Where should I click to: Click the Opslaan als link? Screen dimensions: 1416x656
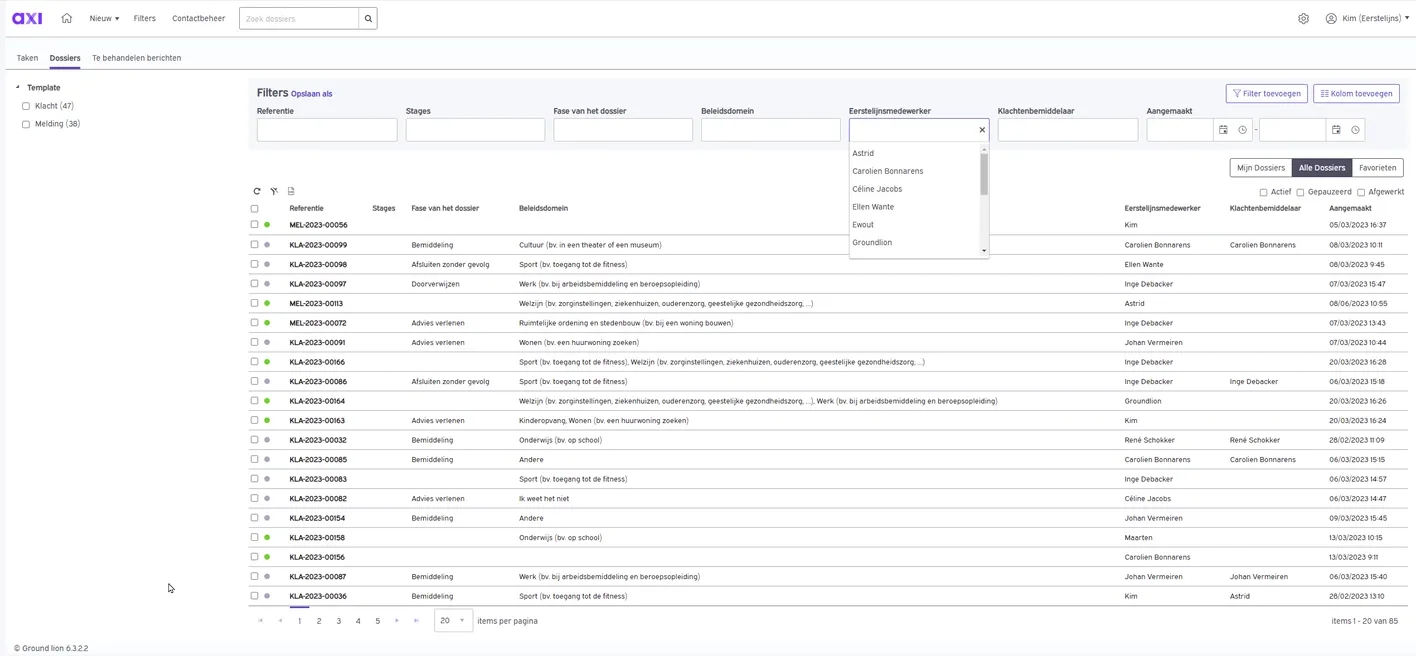point(312,94)
